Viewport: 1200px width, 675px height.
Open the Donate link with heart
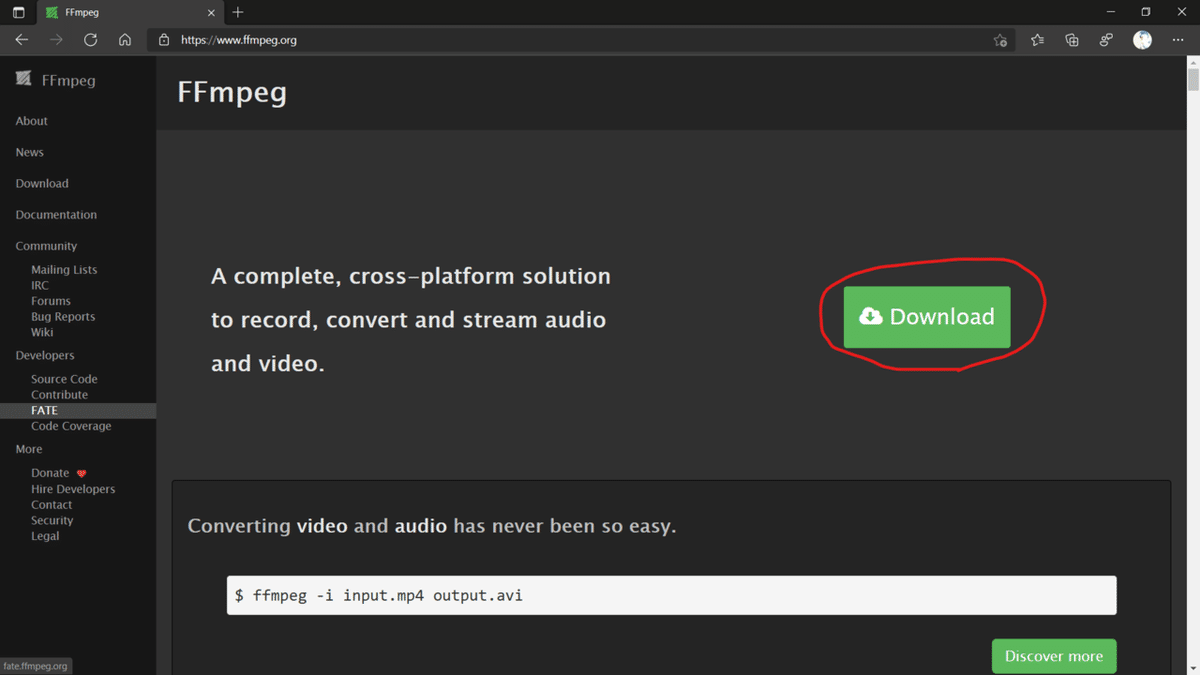pyautogui.click(x=58, y=473)
